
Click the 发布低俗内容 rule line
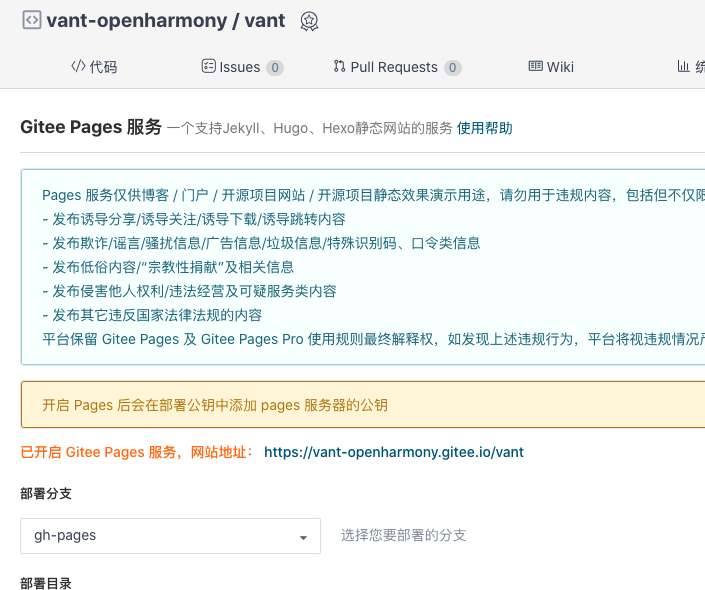(168, 267)
